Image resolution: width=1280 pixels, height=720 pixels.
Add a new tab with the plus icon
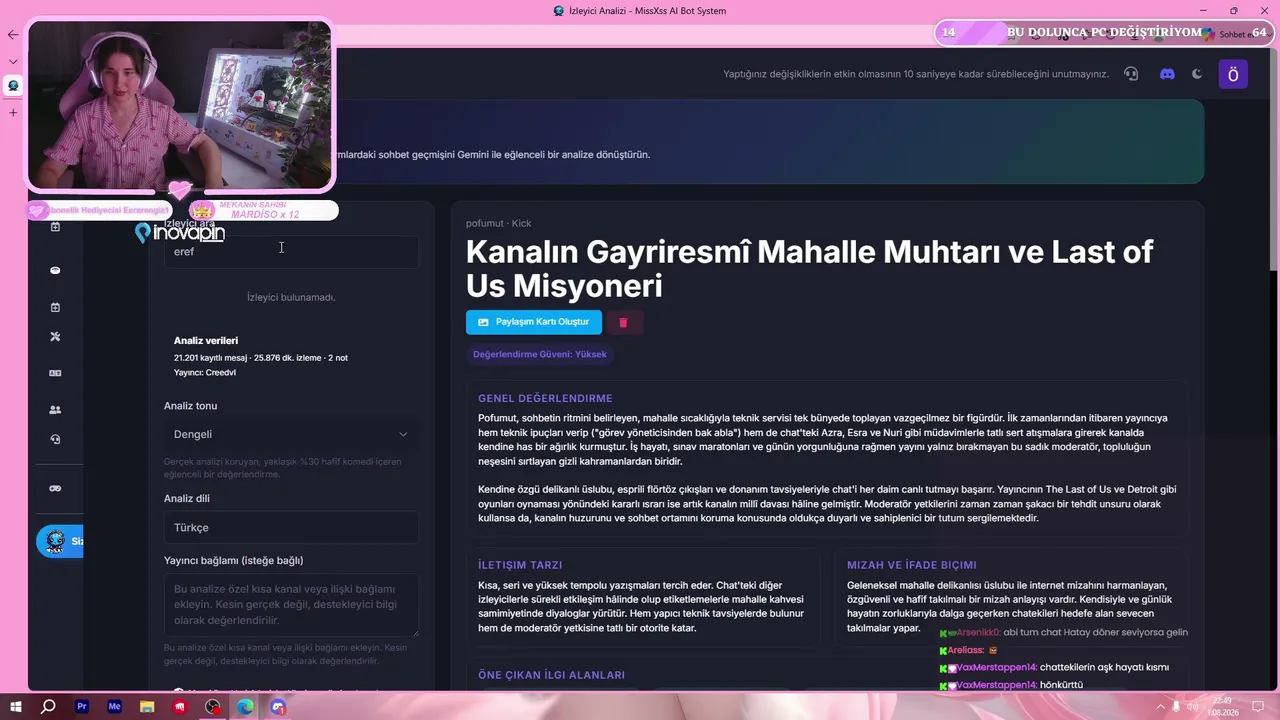tap(13, 112)
